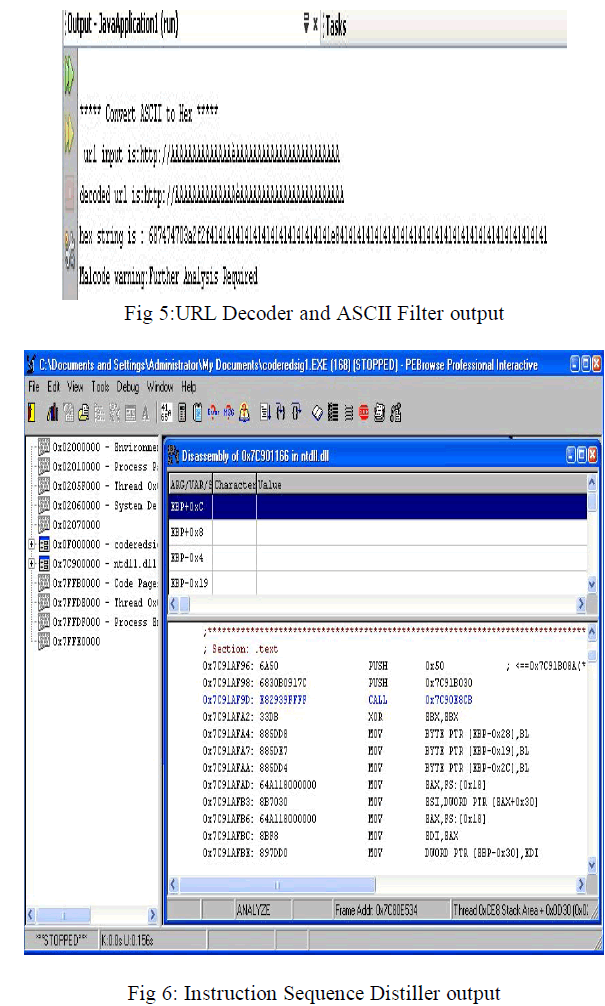The height and width of the screenshot is (1006, 605).
Task: Select the 0x7FFB0000 Code Page tree item
Action: (x=96, y=583)
